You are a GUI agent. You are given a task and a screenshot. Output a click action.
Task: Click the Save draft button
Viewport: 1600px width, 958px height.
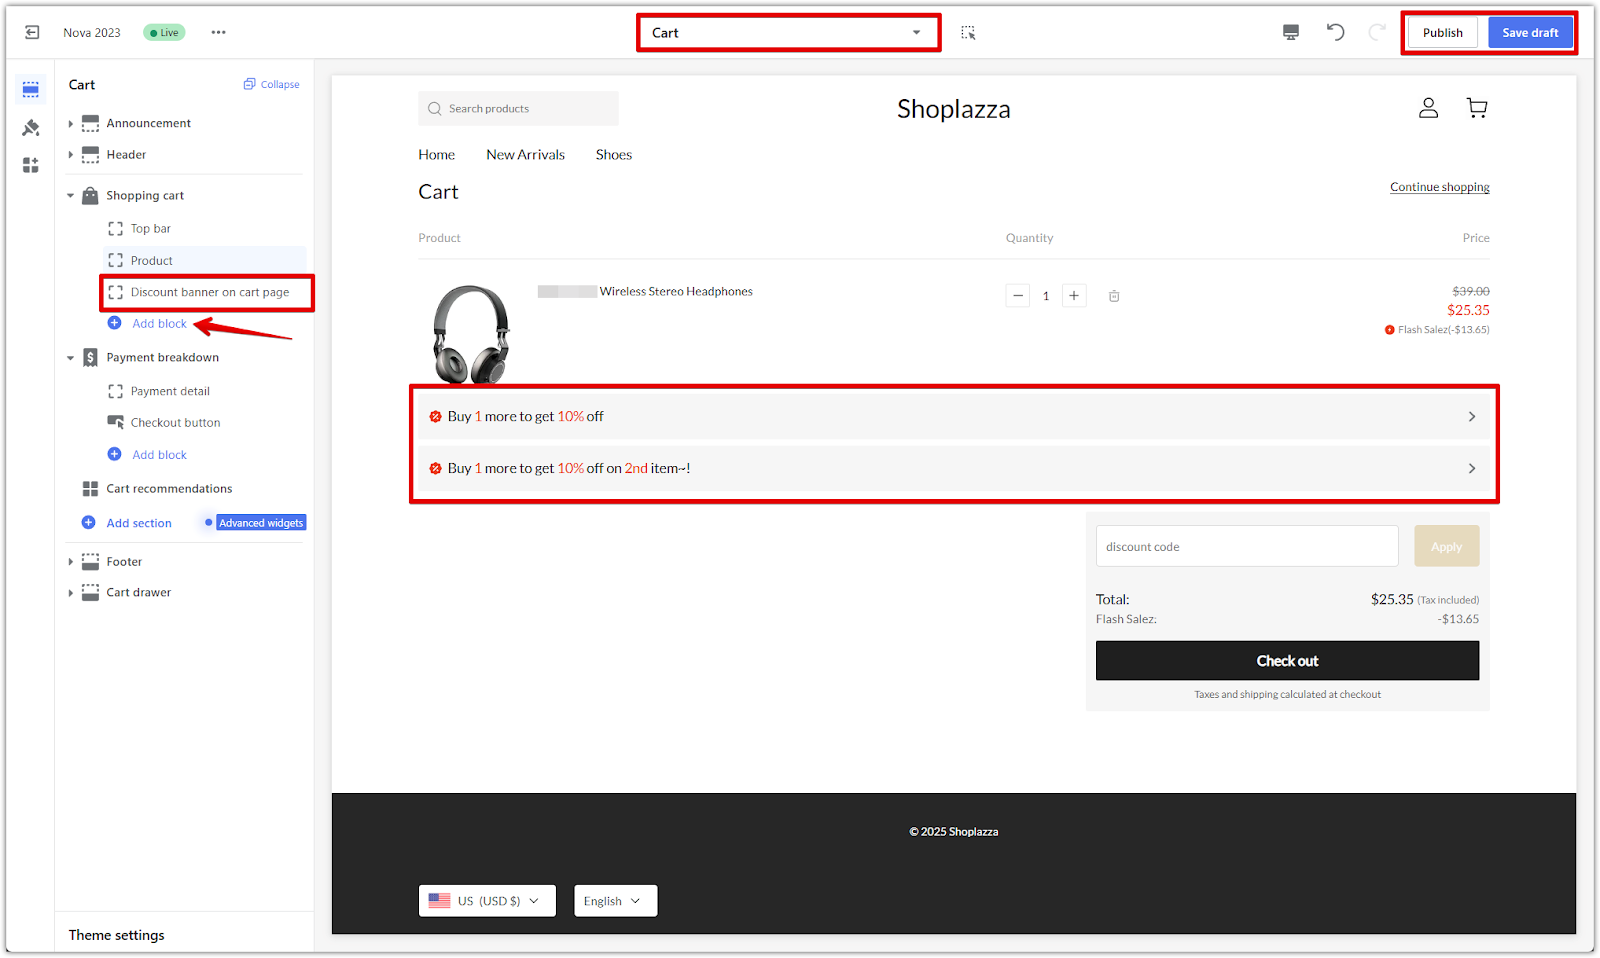[1530, 33]
